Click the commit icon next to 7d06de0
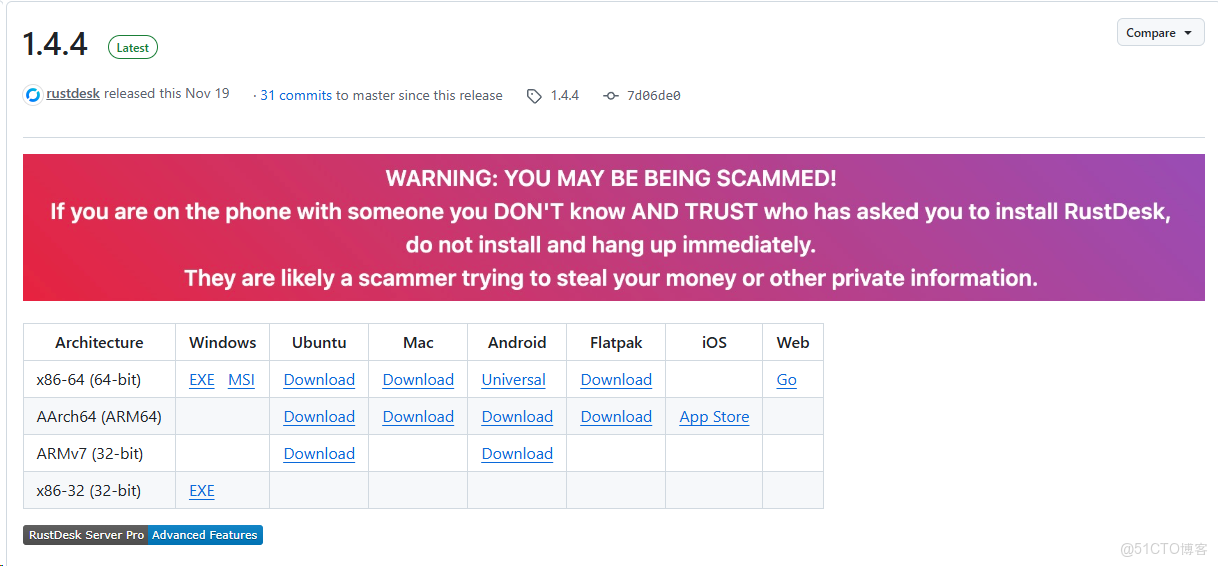This screenshot has height=566, width=1218. [x=611, y=96]
